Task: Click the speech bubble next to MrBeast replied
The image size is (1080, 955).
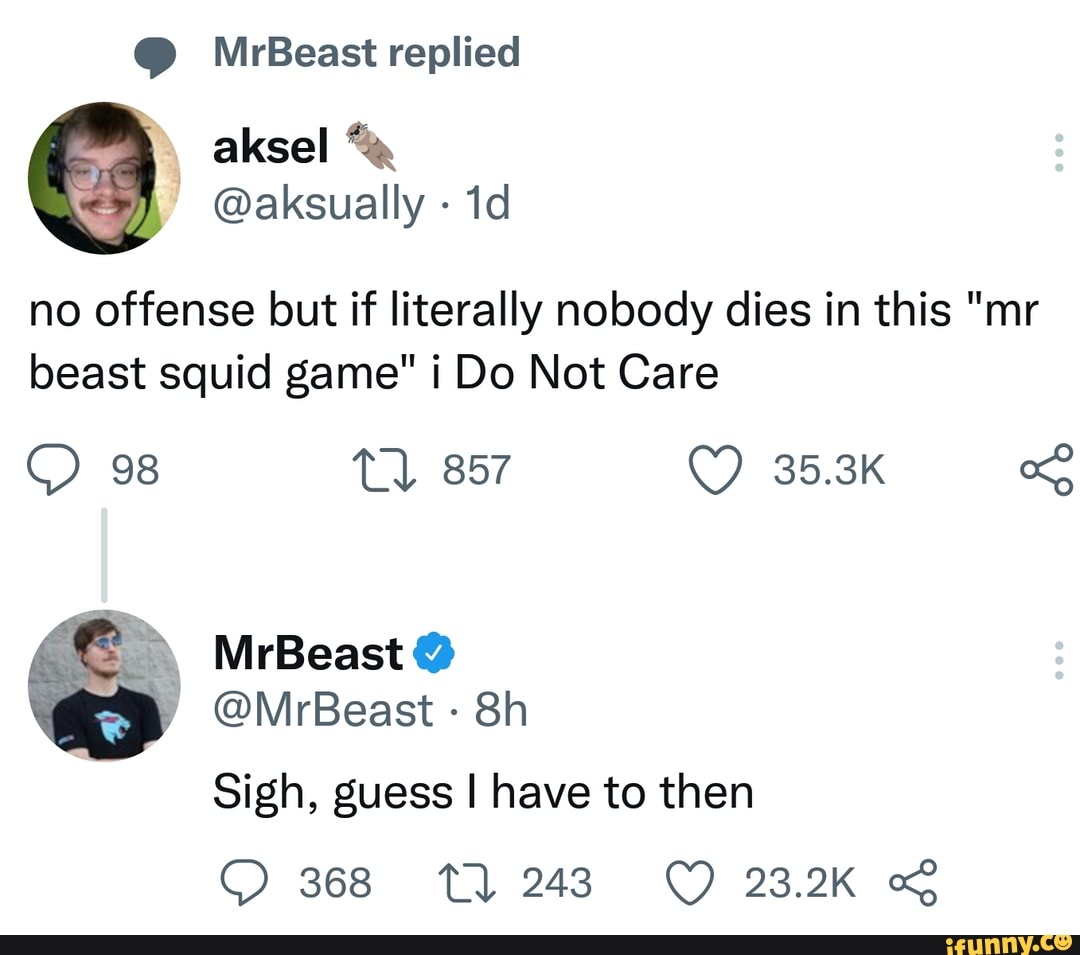Action: click(x=158, y=52)
